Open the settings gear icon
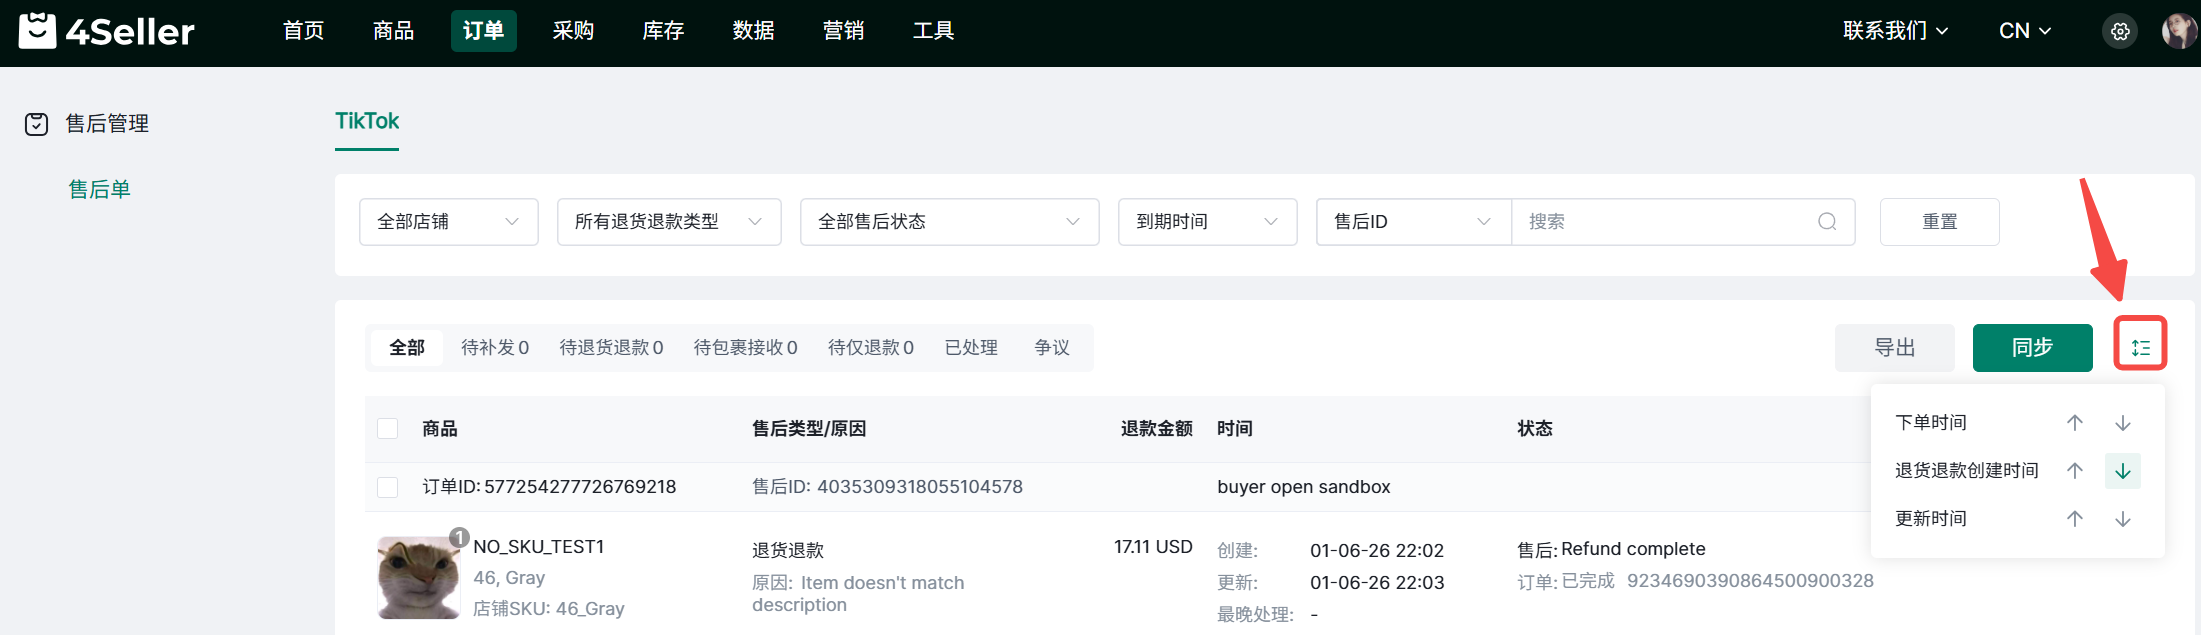The height and width of the screenshot is (635, 2201). (2119, 32)
